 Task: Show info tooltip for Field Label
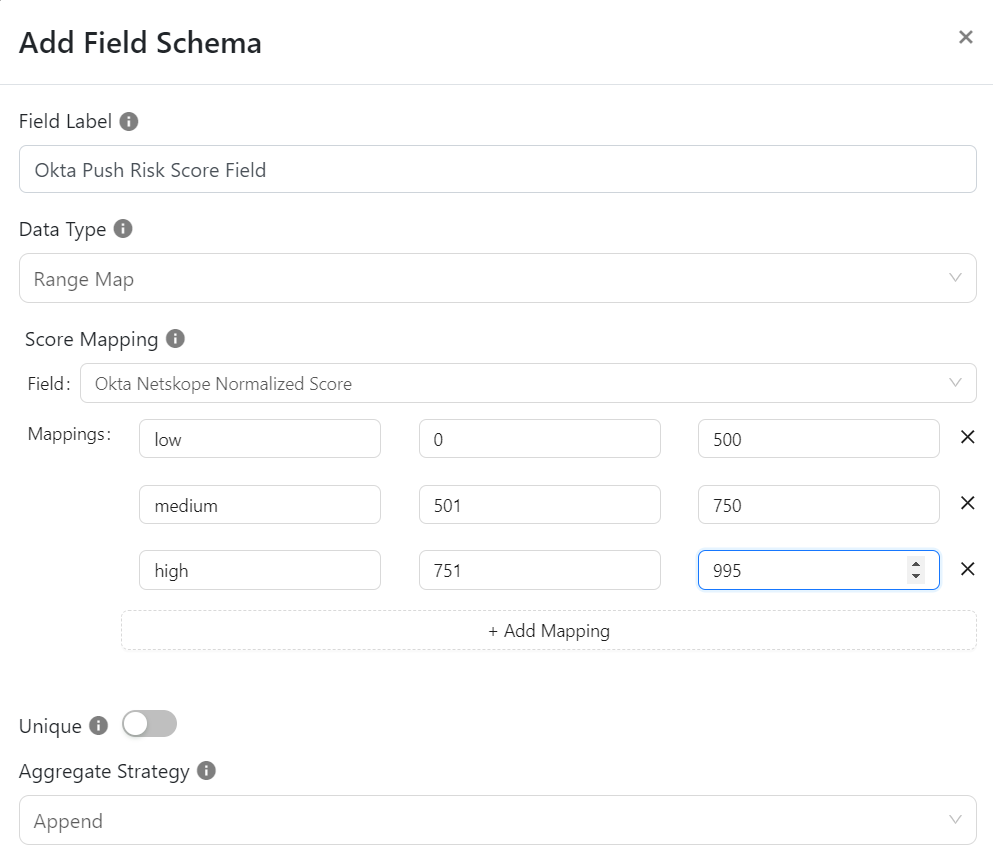pyautogui.click(x=129, y=121)
